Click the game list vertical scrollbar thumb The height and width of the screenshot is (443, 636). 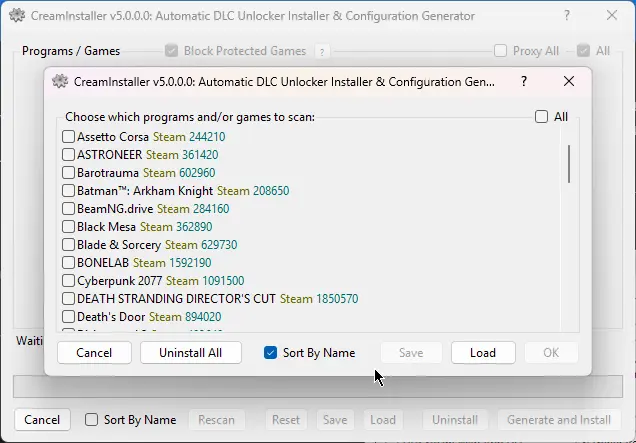tap(569, 164)
